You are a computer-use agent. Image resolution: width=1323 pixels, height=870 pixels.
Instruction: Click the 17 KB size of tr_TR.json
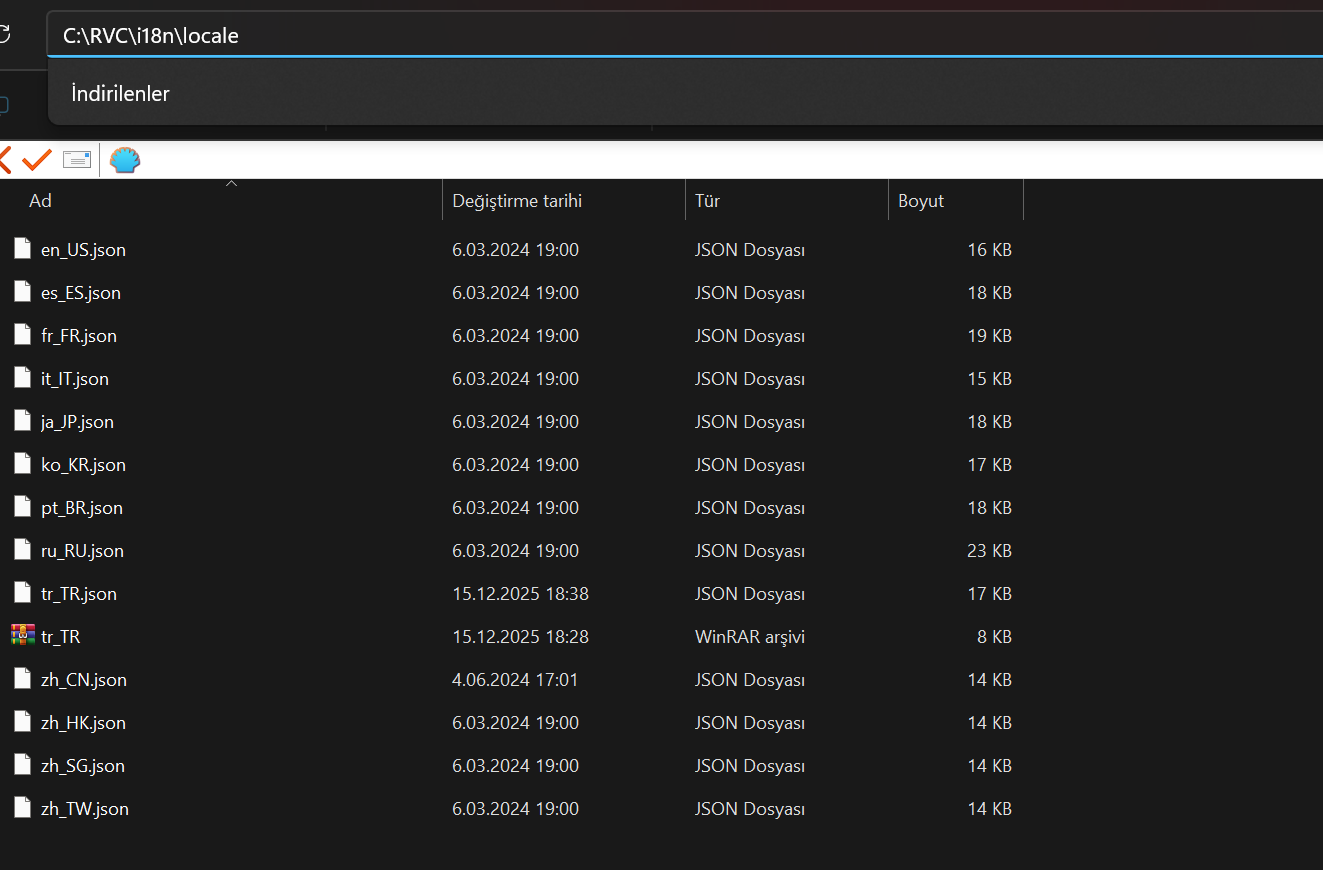(990, 594)
